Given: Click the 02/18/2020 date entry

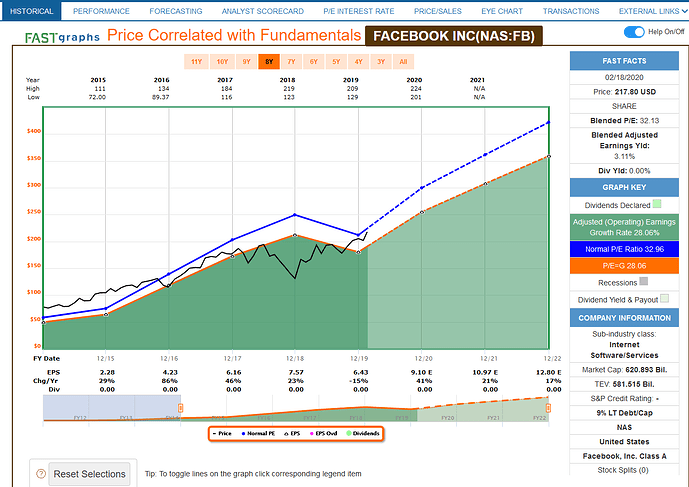Looking at the screenshot, I should 624,77.
